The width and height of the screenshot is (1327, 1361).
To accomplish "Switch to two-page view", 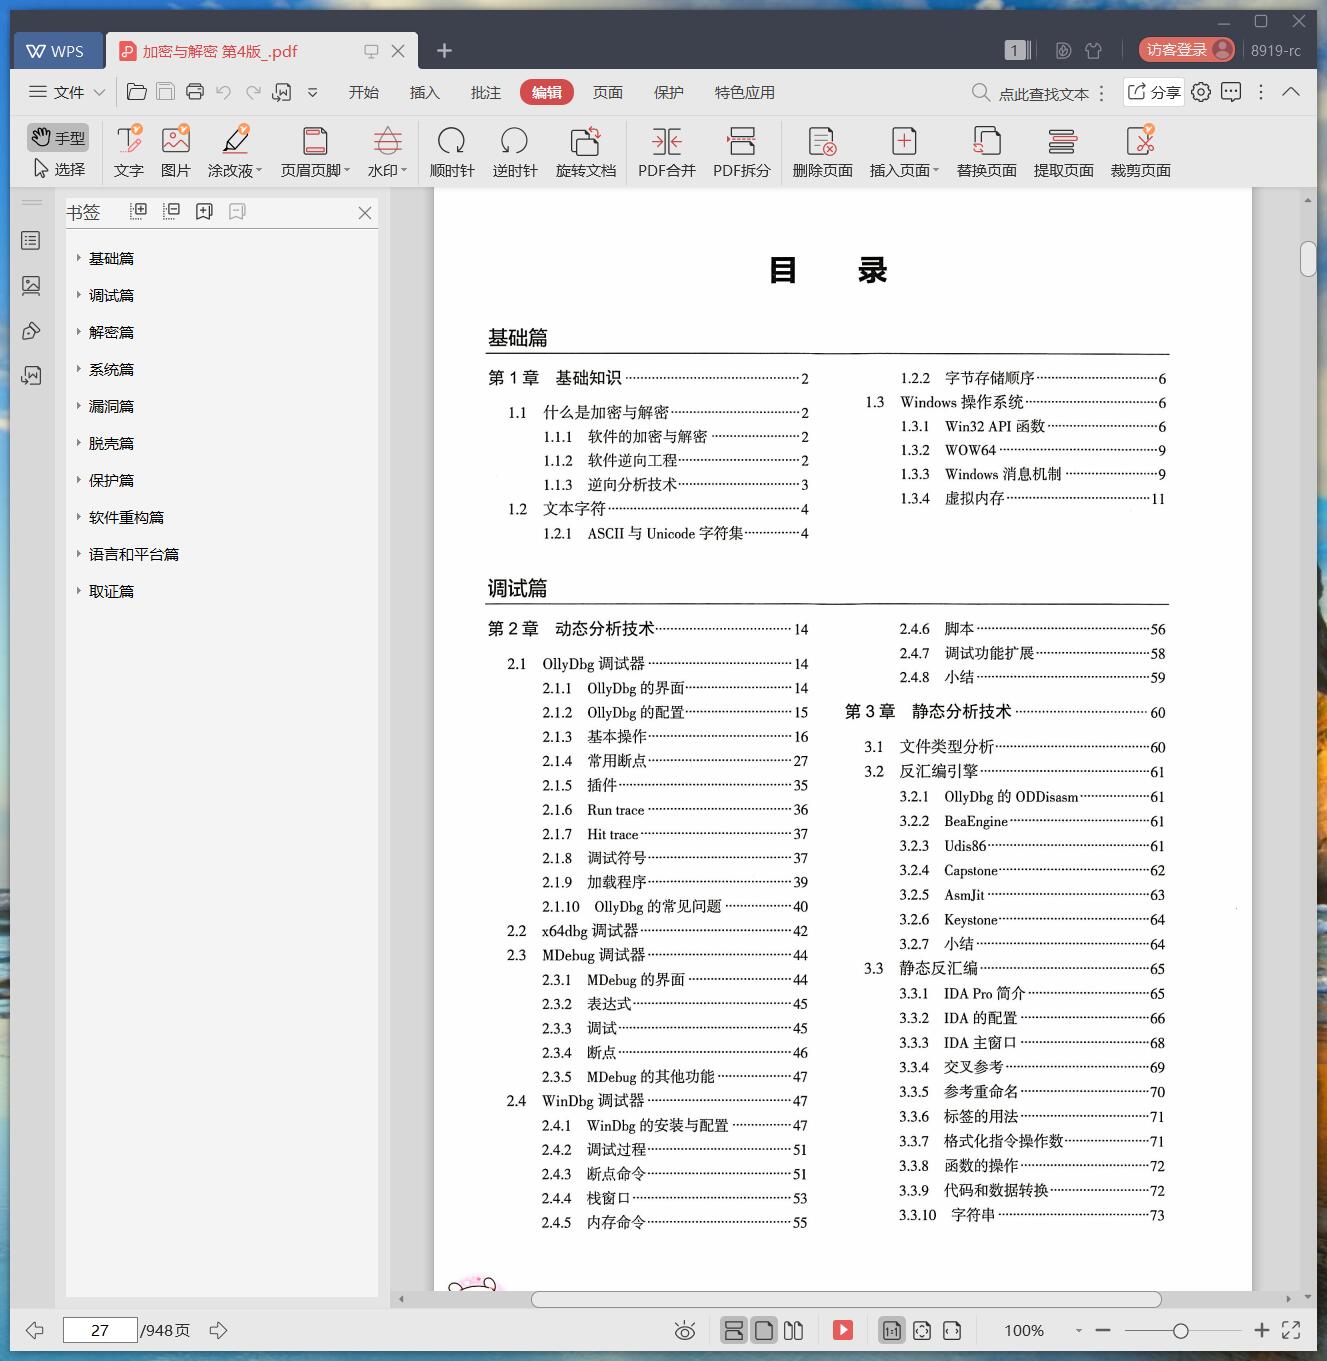I will [x=793, y=1330].
